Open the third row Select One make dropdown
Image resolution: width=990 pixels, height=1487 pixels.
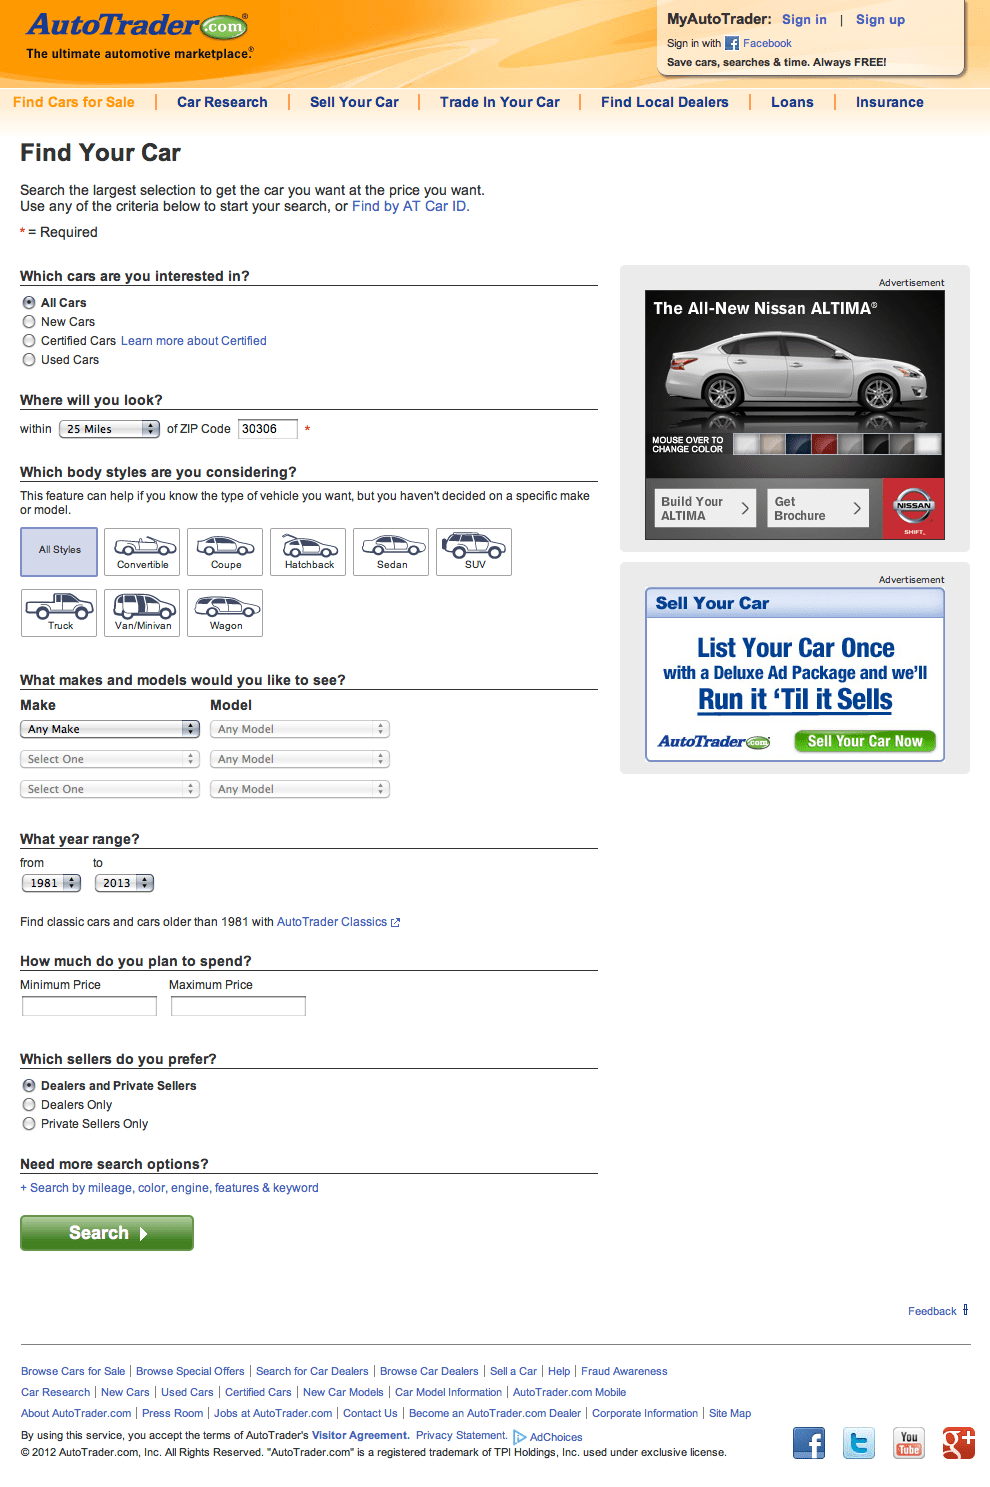click(110, 789)
